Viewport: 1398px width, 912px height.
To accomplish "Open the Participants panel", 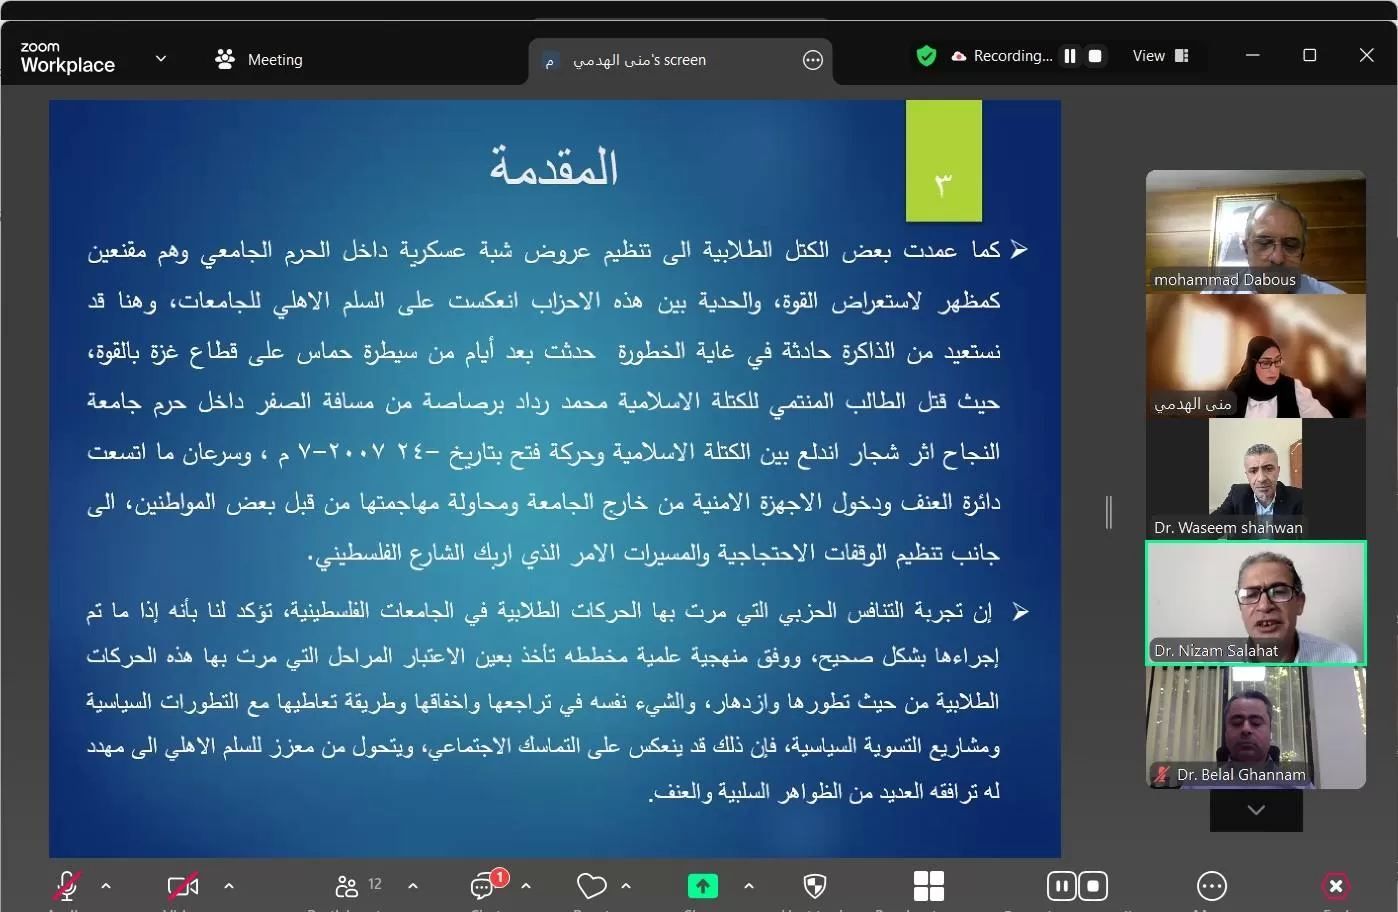I will pos(347,886).
